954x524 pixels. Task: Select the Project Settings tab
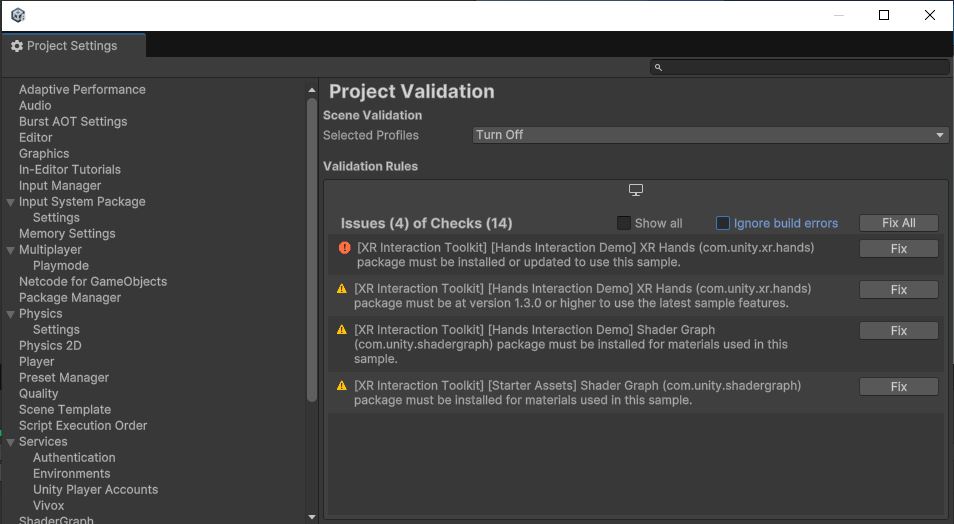point(72,46)
